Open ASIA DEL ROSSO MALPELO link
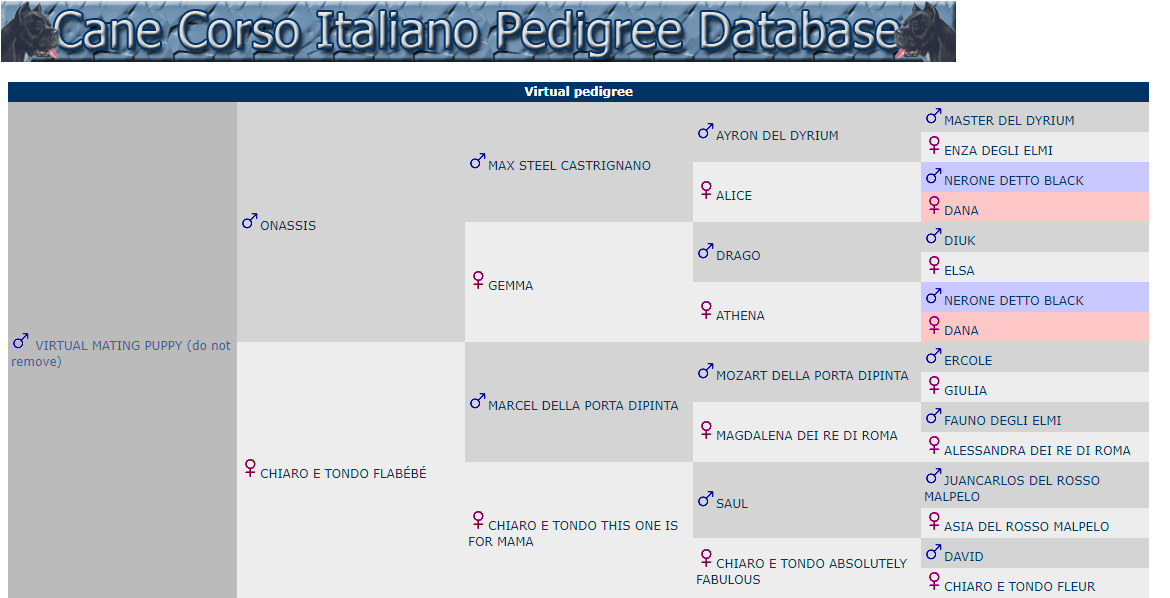 pyautogui.click(x=1027, y=527)
